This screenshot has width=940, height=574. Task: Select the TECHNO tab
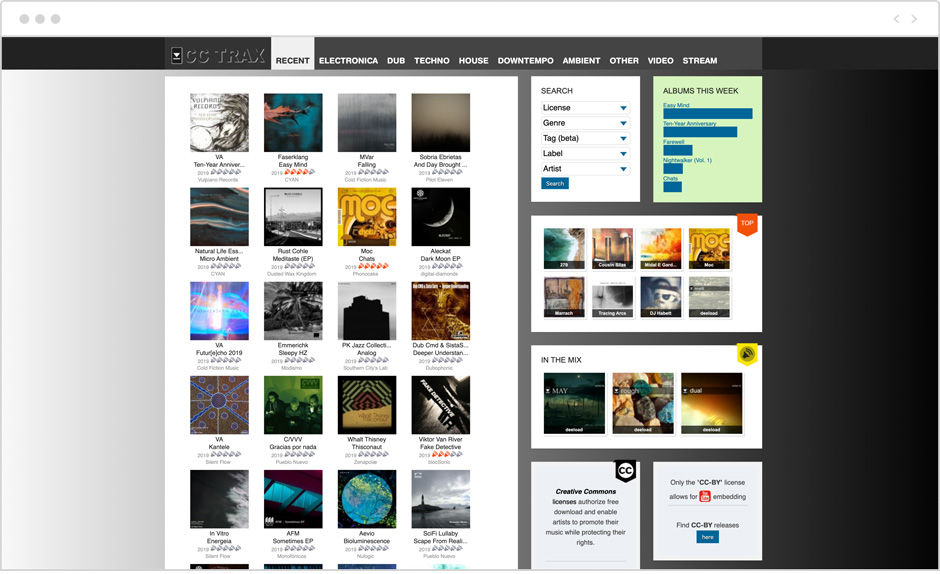point(432,61)
